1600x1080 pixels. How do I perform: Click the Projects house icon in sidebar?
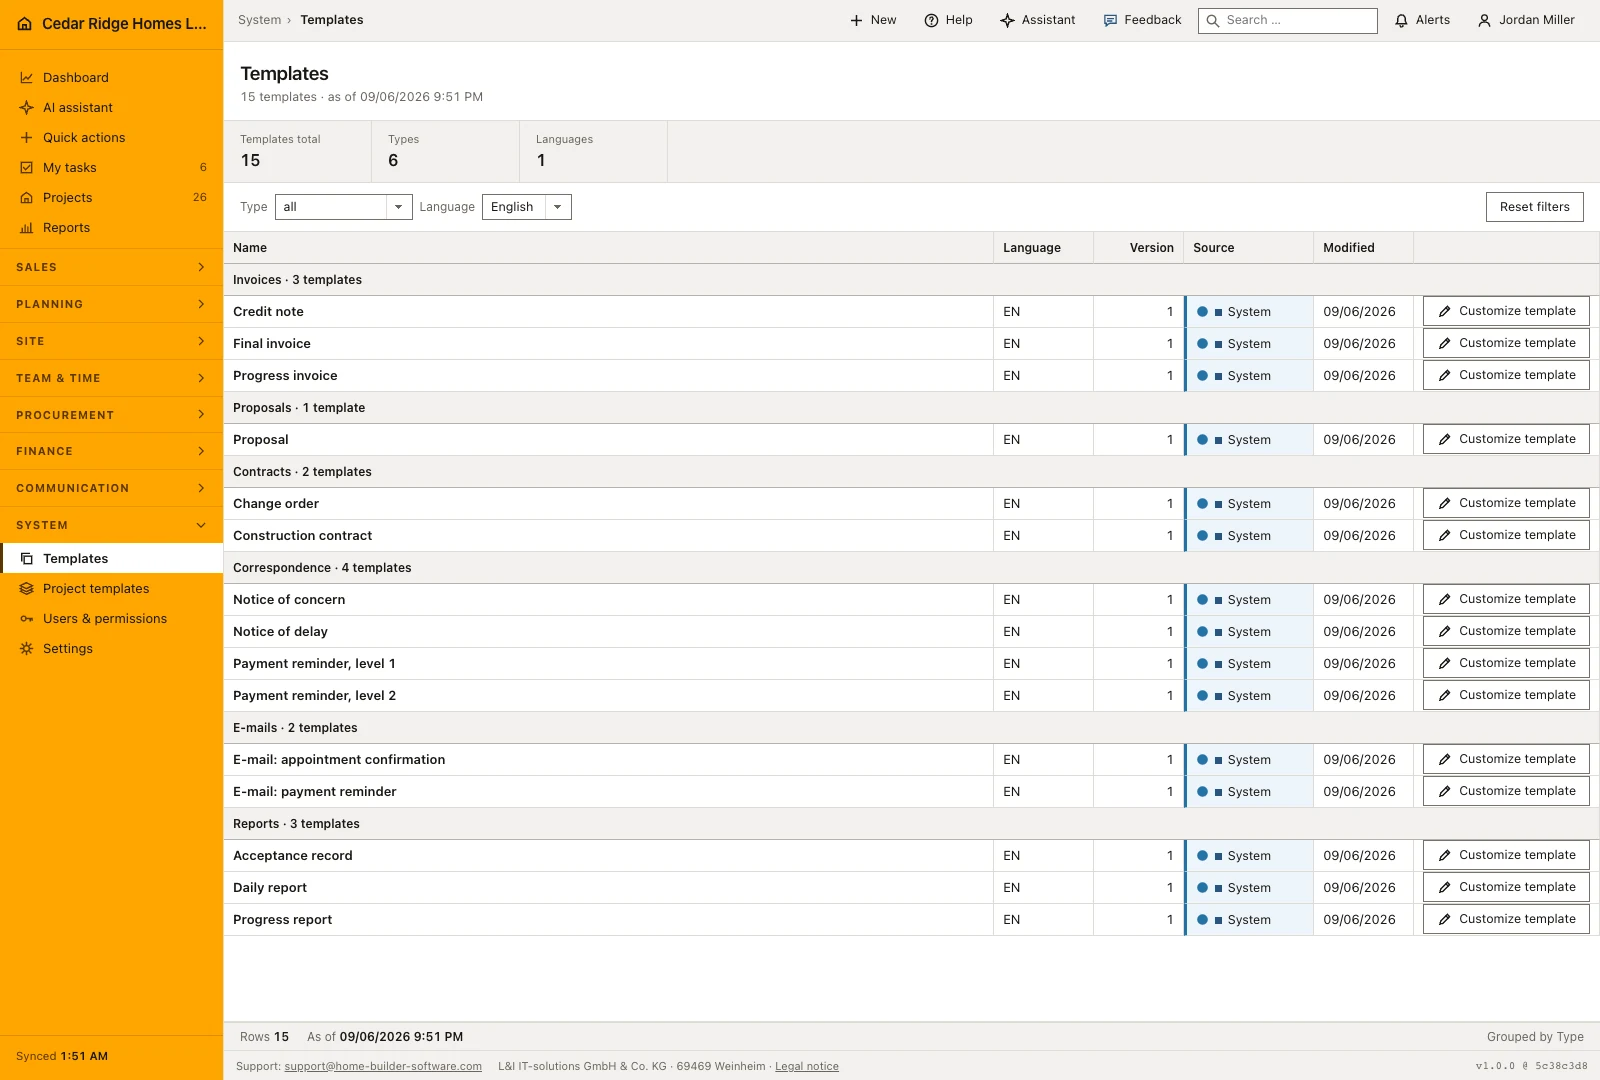(27, 198)
